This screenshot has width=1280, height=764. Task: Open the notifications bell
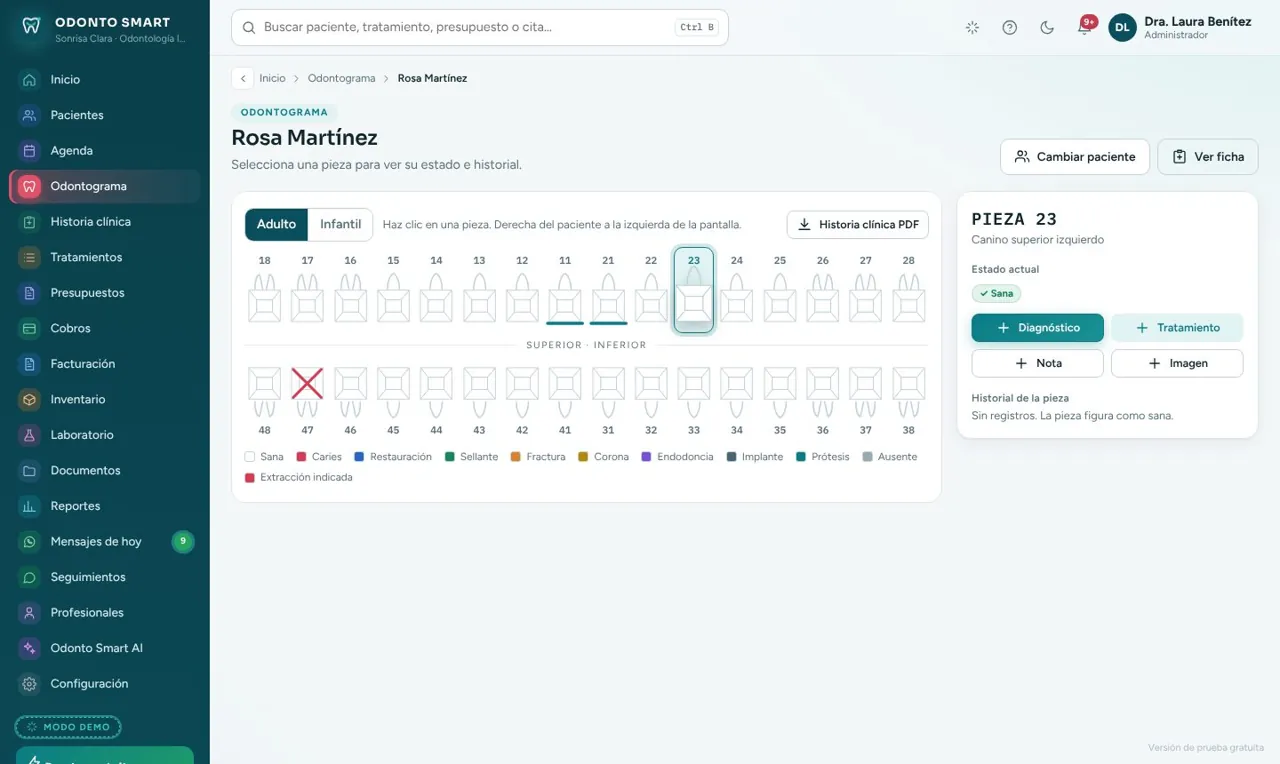click(x=1084, y=28)
